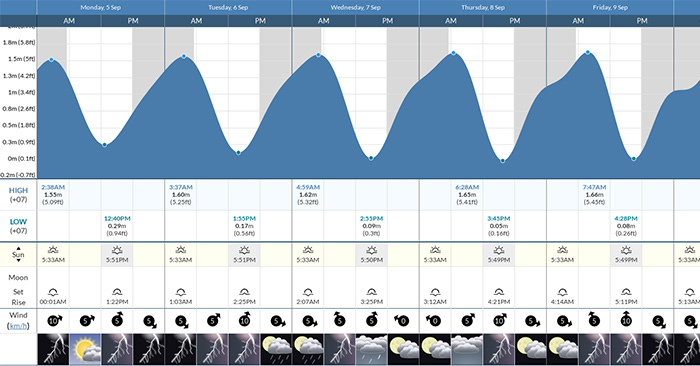Image resolution: width=700 pixels, height=366 pixels.
Task: Click the 6:28AM high tide time
Action: (x=467, y=187)
